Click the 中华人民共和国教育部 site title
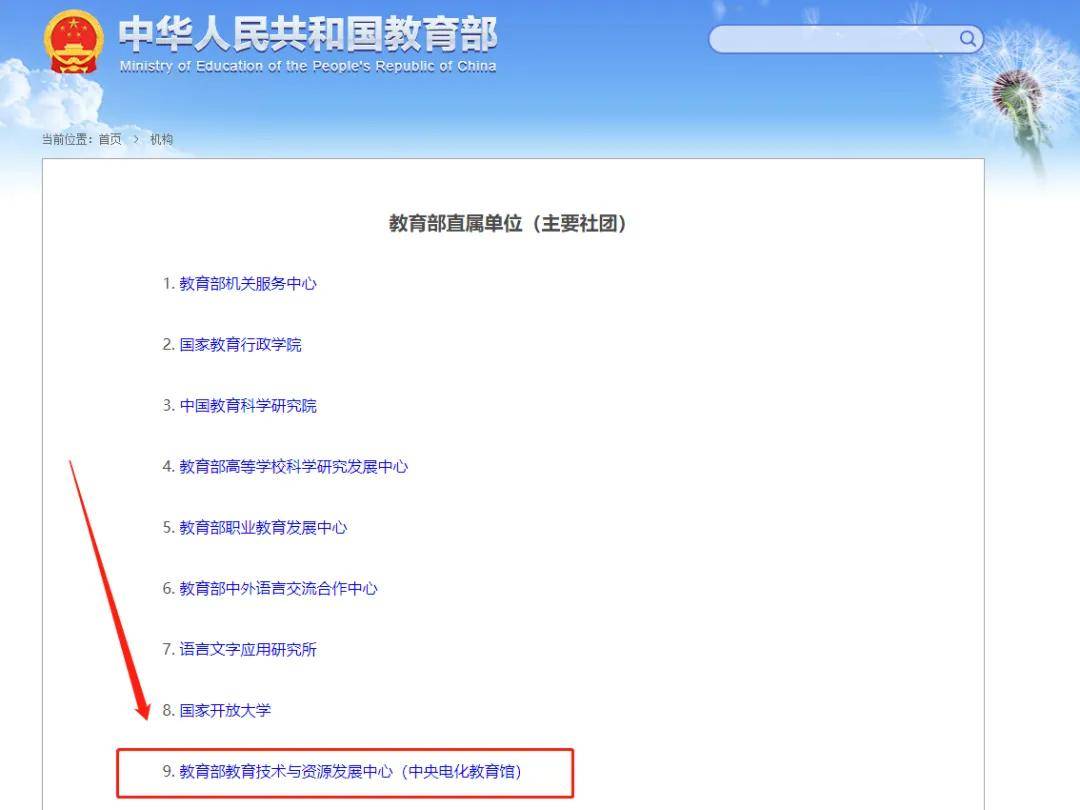The height and width of the screenshot is (810, 1080). tap(308, 34)
